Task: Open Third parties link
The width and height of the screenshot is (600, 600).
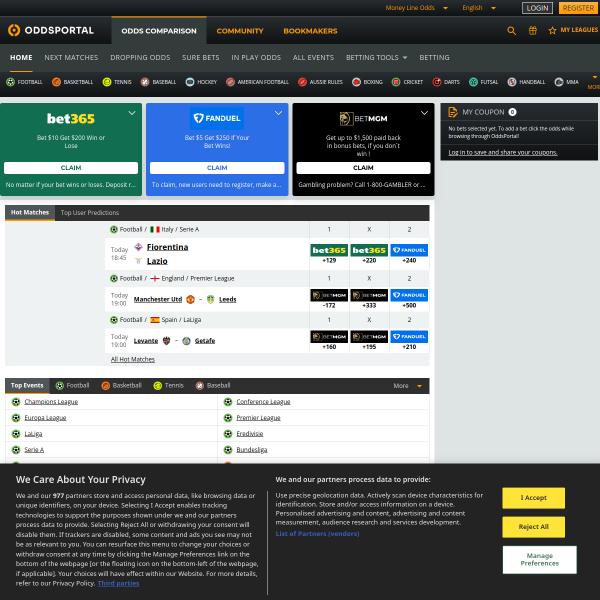Action: 118,584
